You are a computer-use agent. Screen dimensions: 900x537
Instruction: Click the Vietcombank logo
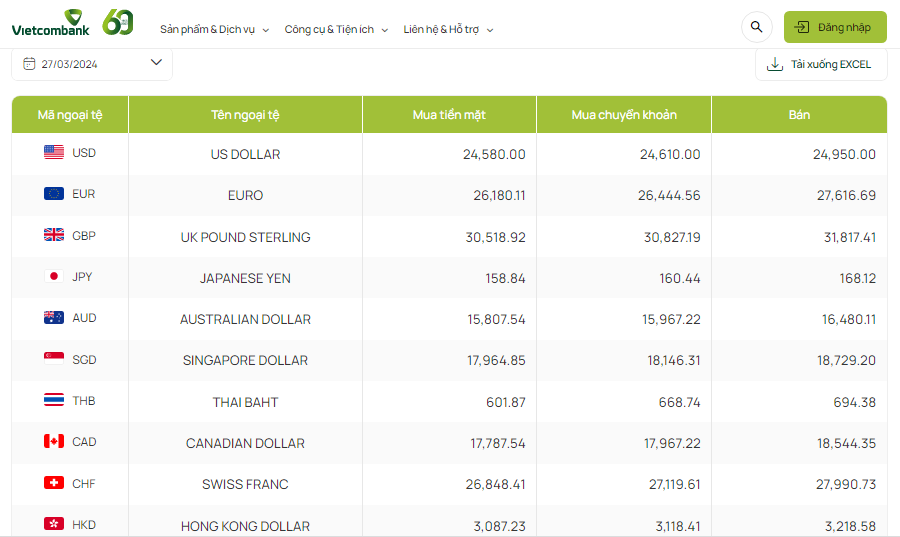pyautogui.click(x=50, y=23)
